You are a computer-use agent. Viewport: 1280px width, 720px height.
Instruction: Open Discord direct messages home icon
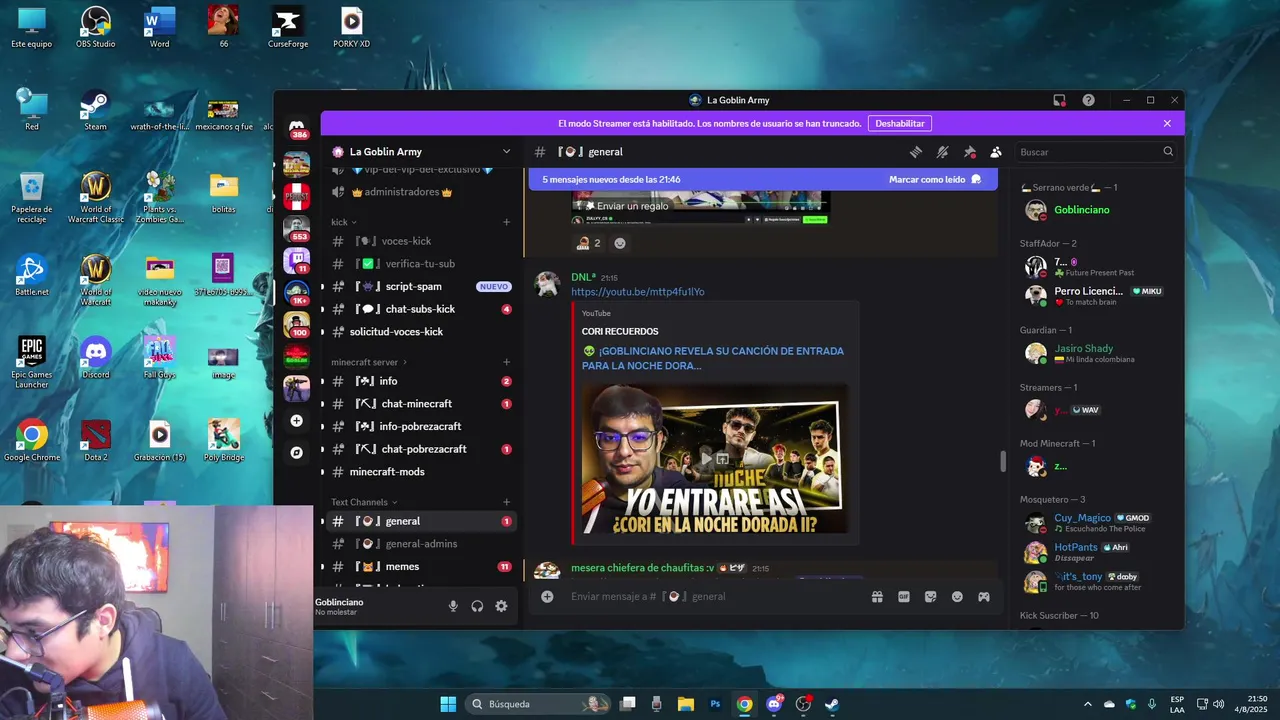click(296, 127)
